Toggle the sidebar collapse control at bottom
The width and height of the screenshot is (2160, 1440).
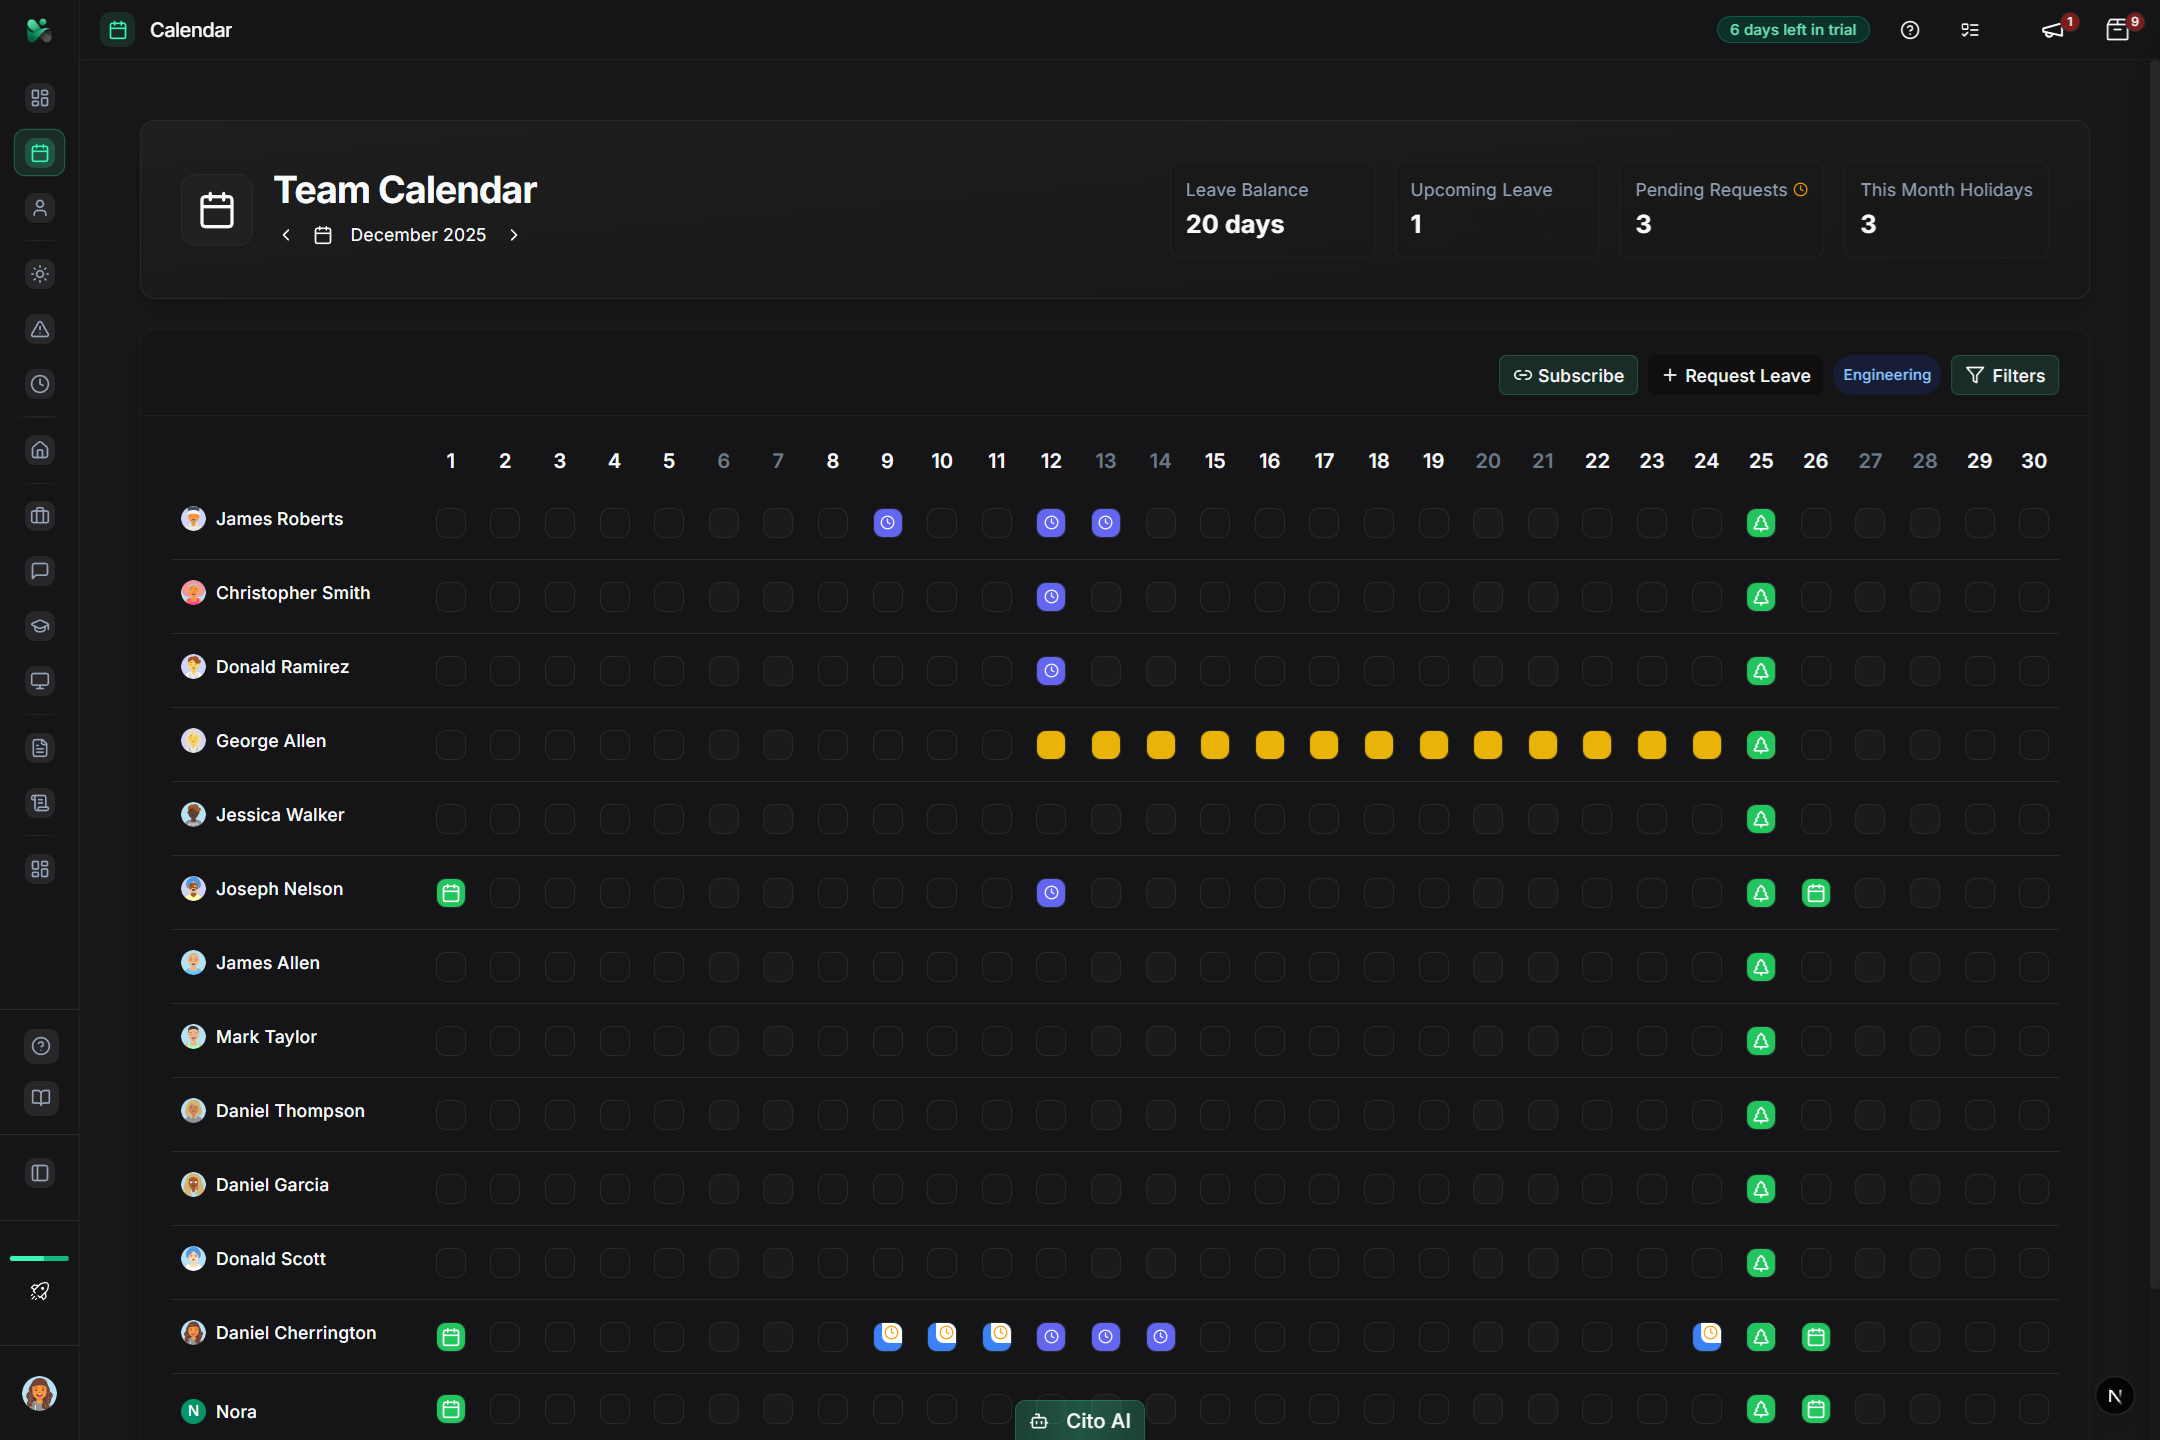(x=40, y=1173)
